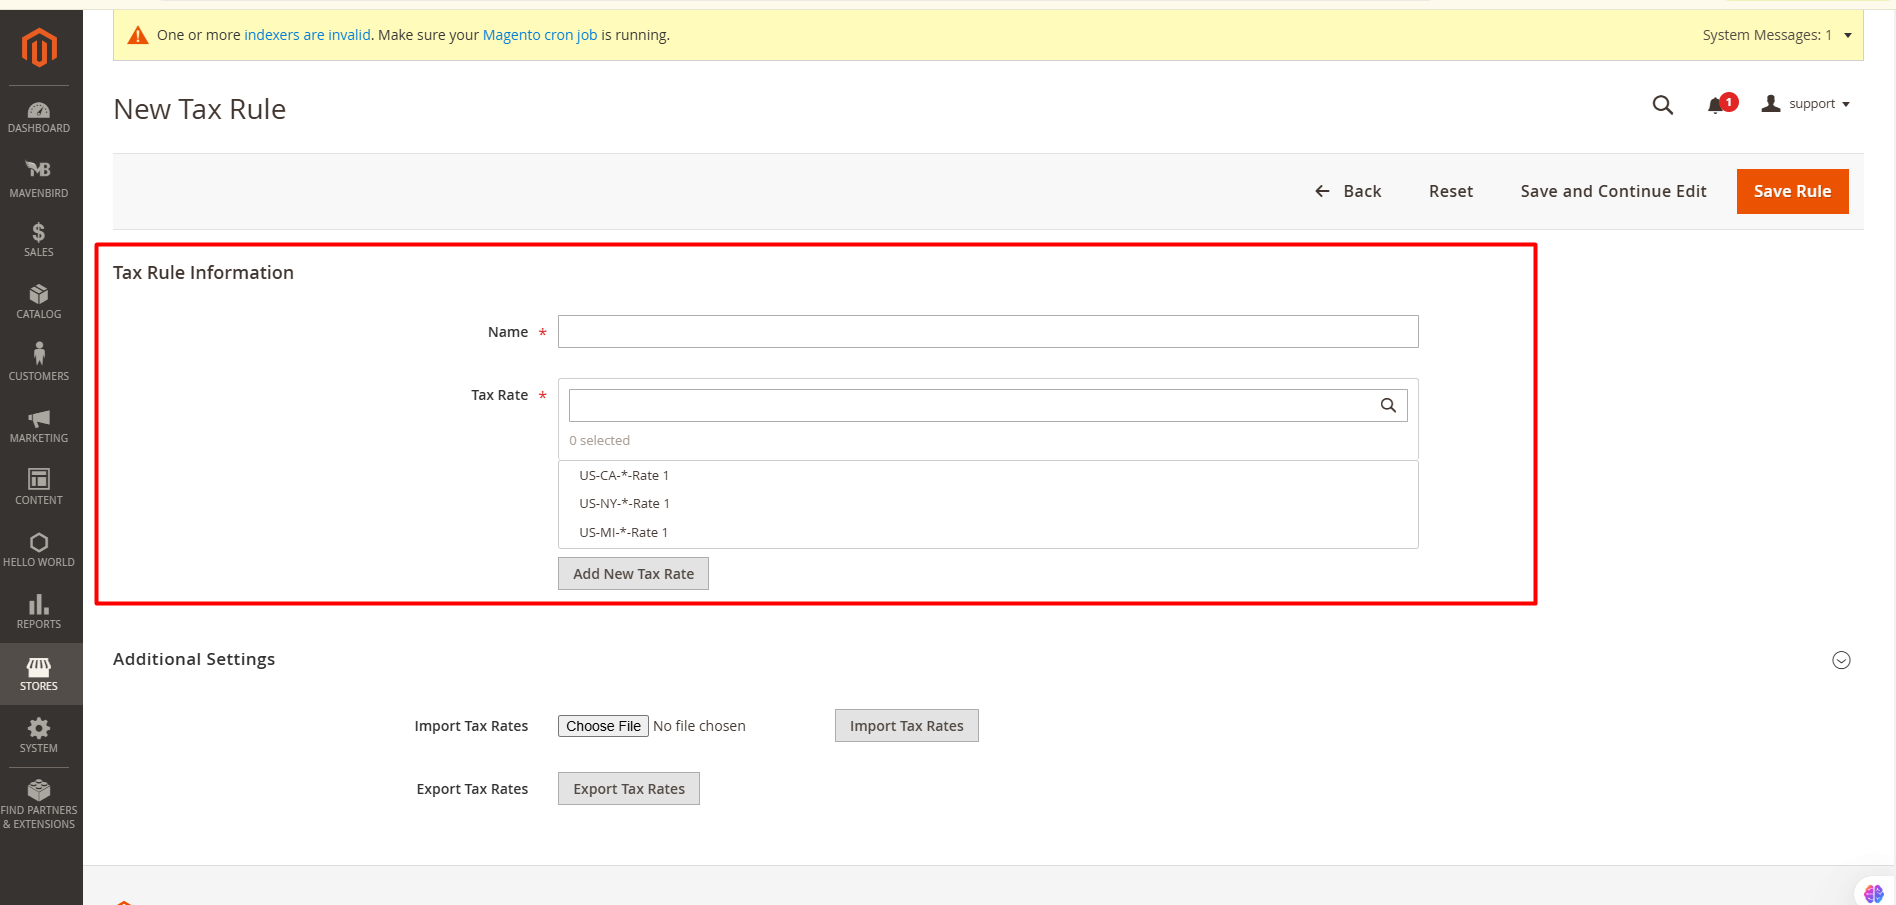
Task: Follow the 'indexers are invalid' link
Action: [307, 35]
